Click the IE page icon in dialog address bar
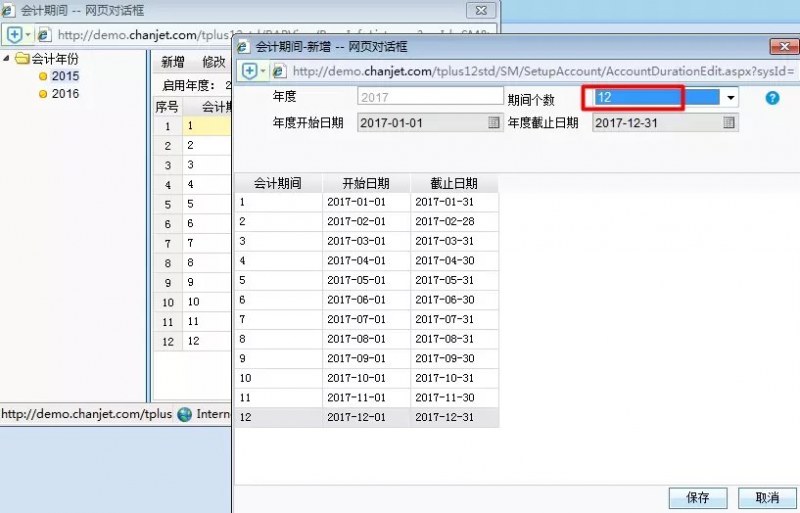The image size is (800, 513). click(x=278, y=71)
